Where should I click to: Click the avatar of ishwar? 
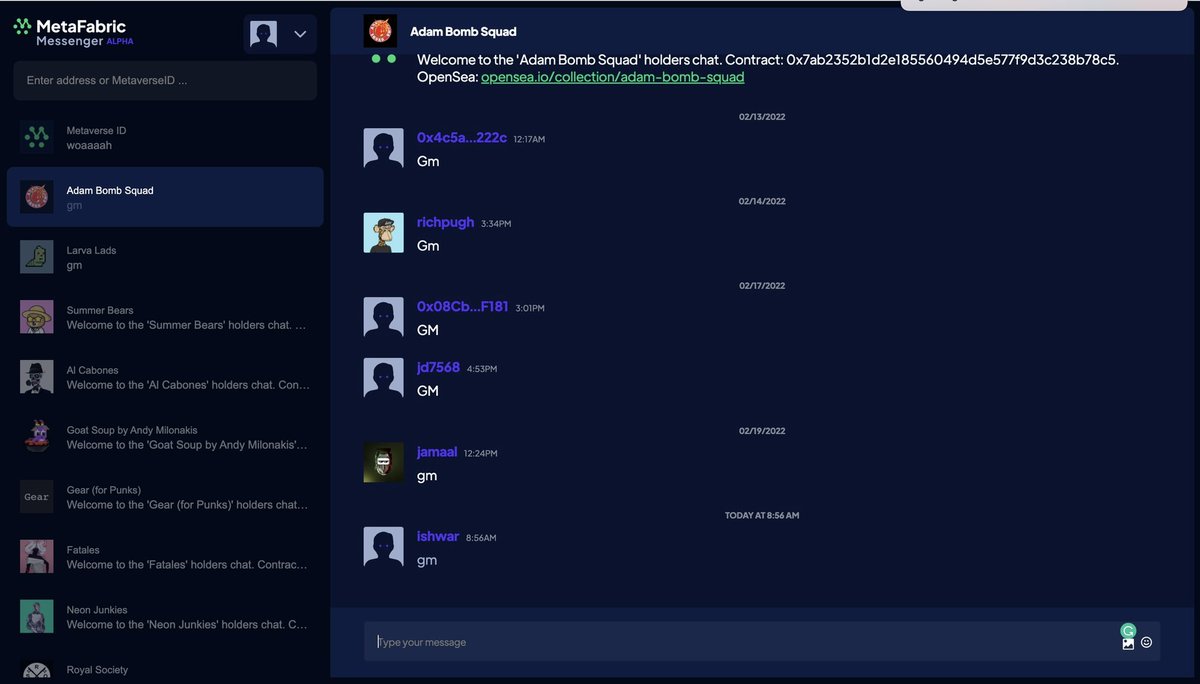(x=384, y=547)
